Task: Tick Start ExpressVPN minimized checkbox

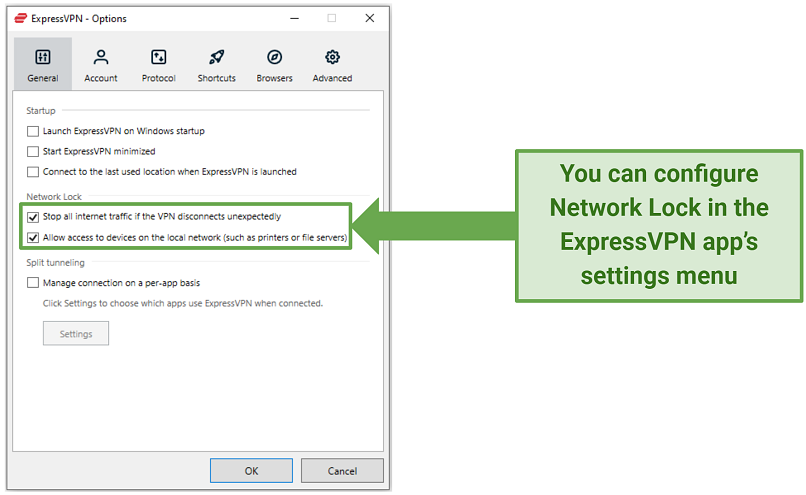Action: click(x=33, y=151)
